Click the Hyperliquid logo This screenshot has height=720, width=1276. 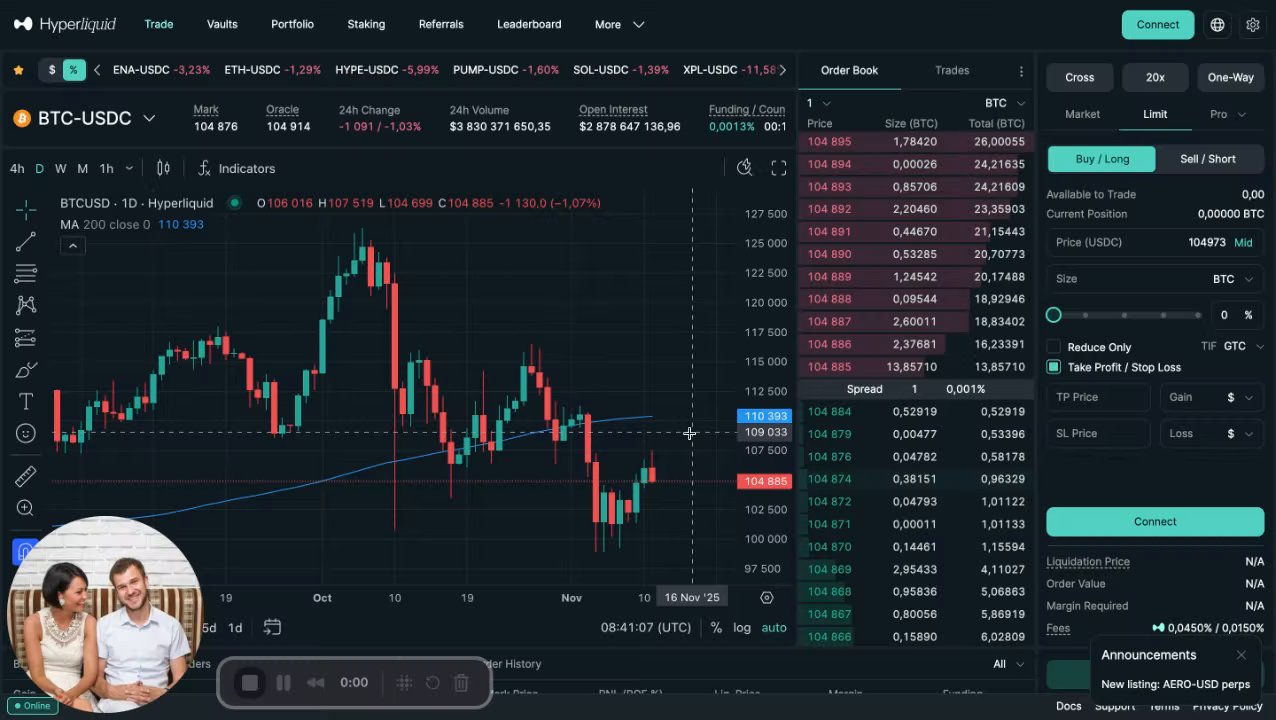(65, 24)
